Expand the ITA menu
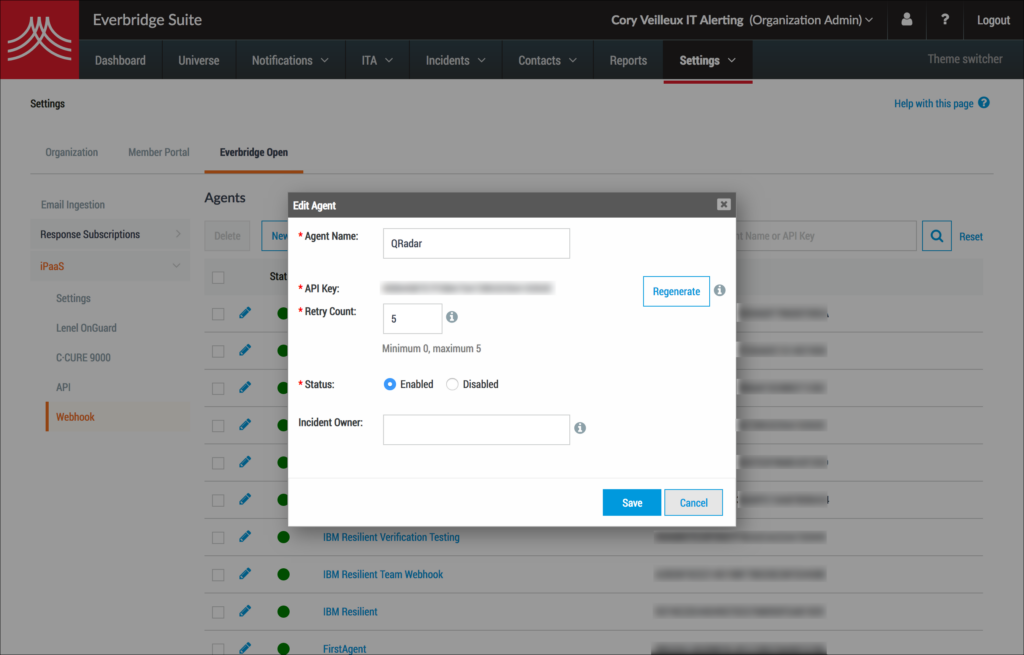 377,60
